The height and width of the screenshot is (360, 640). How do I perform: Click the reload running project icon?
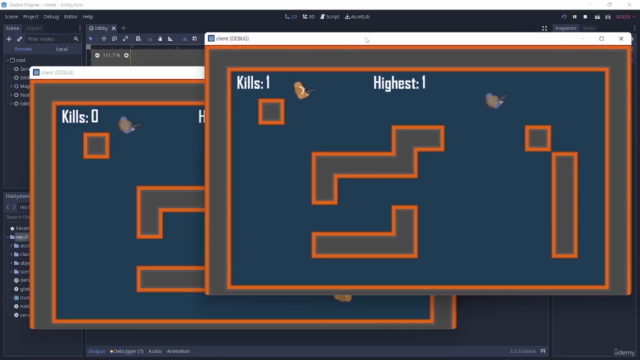pos(564,17)
